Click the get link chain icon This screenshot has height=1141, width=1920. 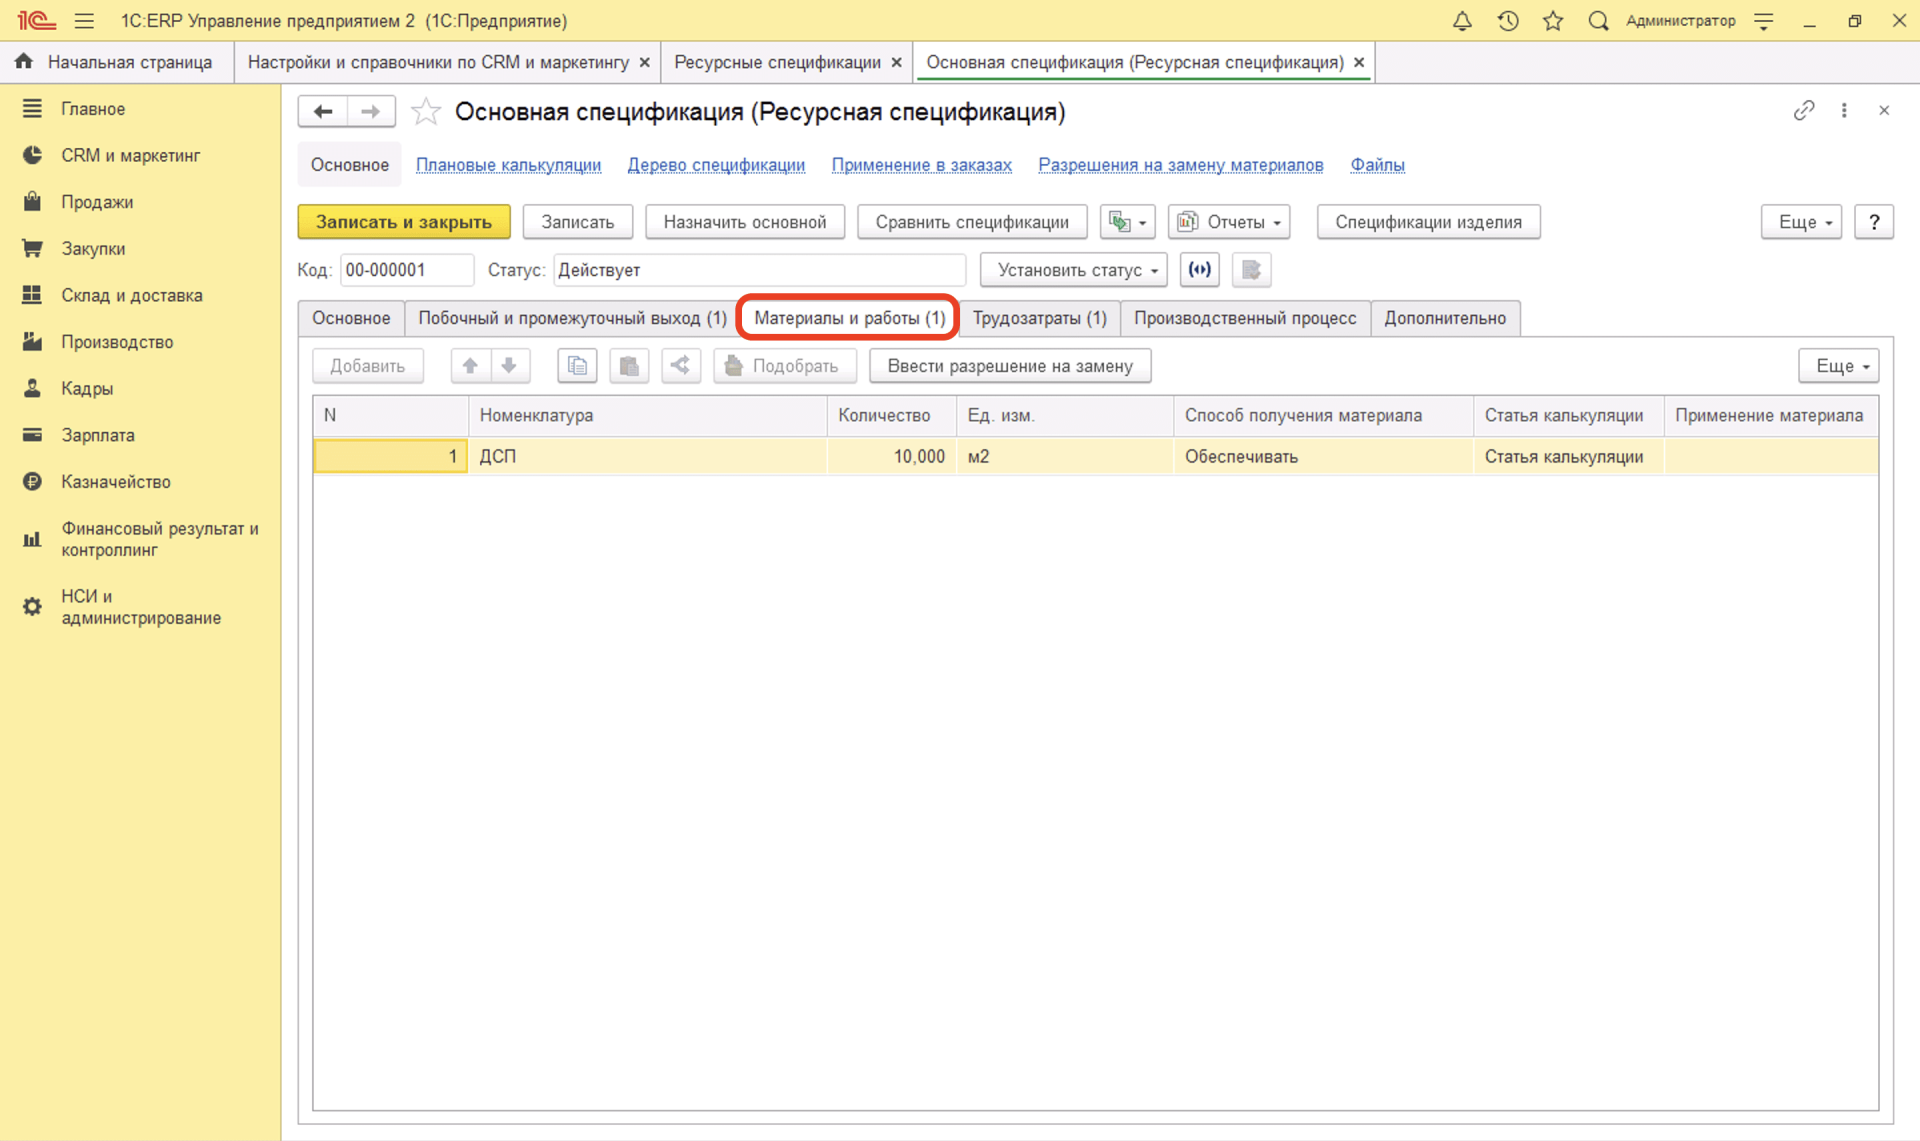[1803, 111]
